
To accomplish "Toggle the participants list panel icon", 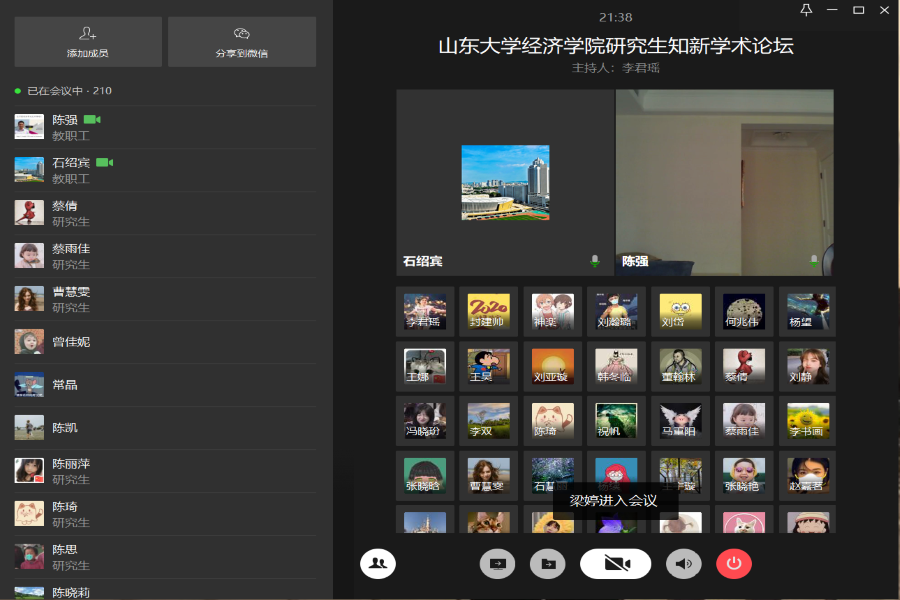I will point(378,564).
